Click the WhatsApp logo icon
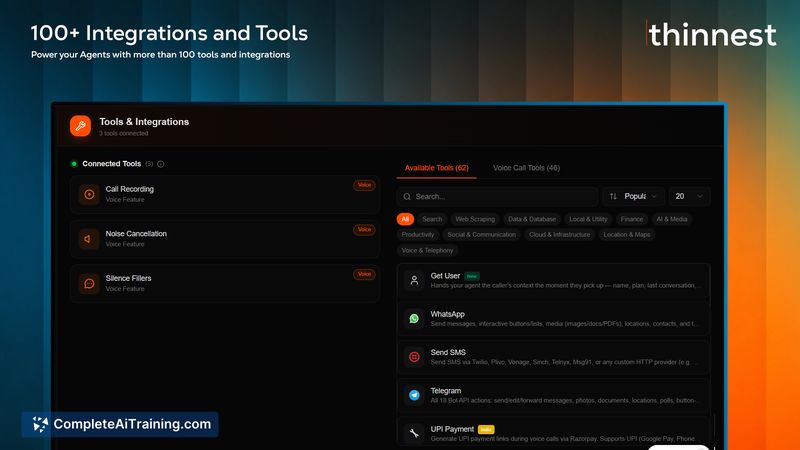800x450 pixels. (414, 318)
